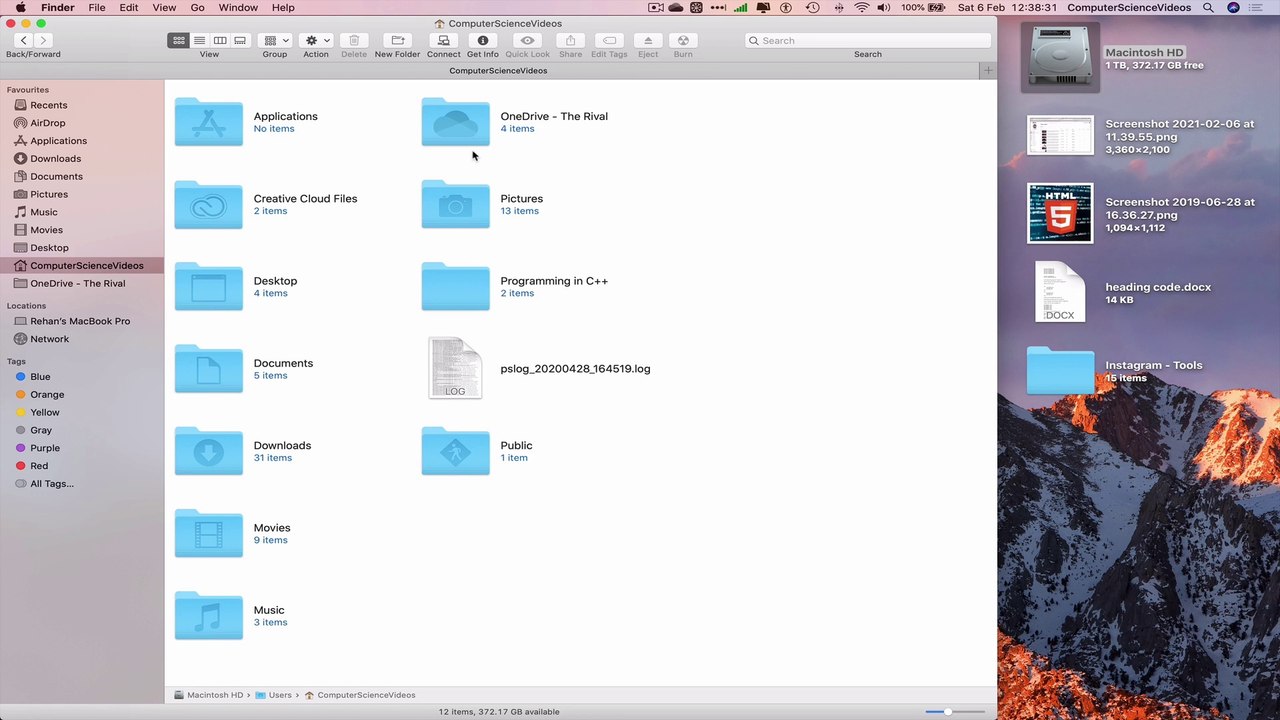Switch to icon view in the toolbar

179,40
